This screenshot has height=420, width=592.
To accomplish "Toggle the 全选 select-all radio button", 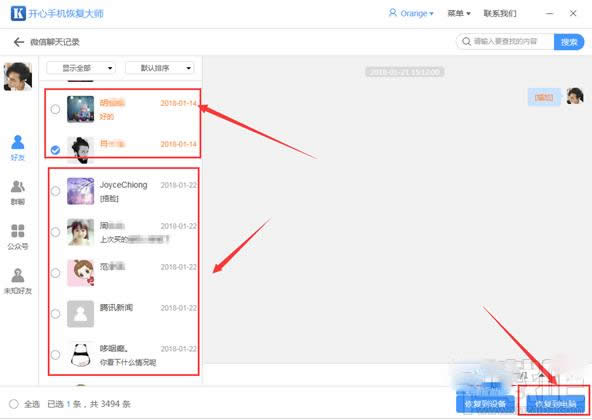I will click(x=14, y=404).
